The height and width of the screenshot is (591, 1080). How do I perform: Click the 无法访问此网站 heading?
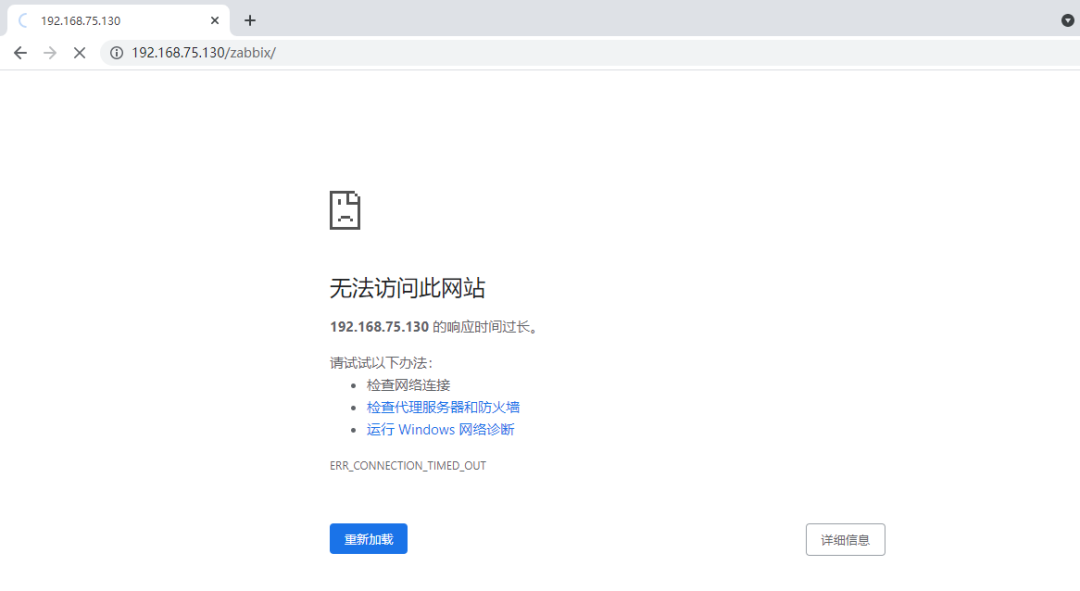408,288
